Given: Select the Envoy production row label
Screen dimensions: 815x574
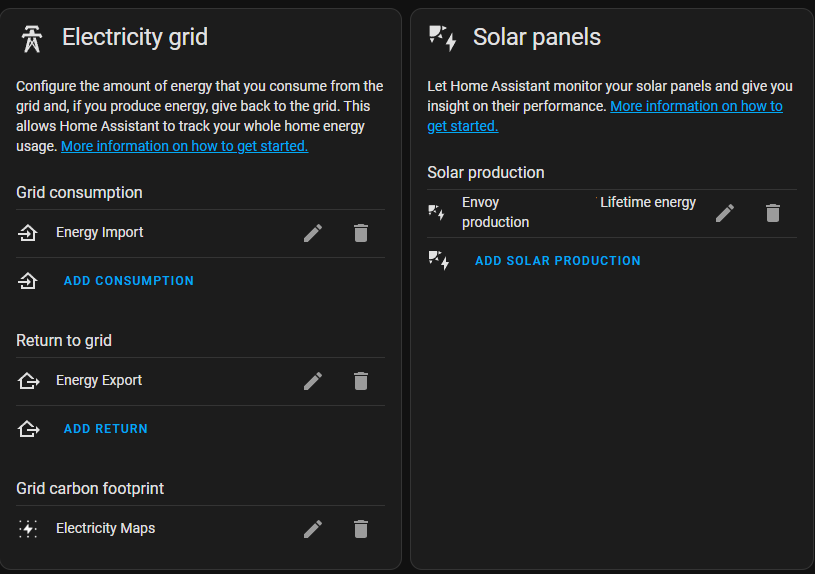Looking at the screenshot, I should [495, 212].
